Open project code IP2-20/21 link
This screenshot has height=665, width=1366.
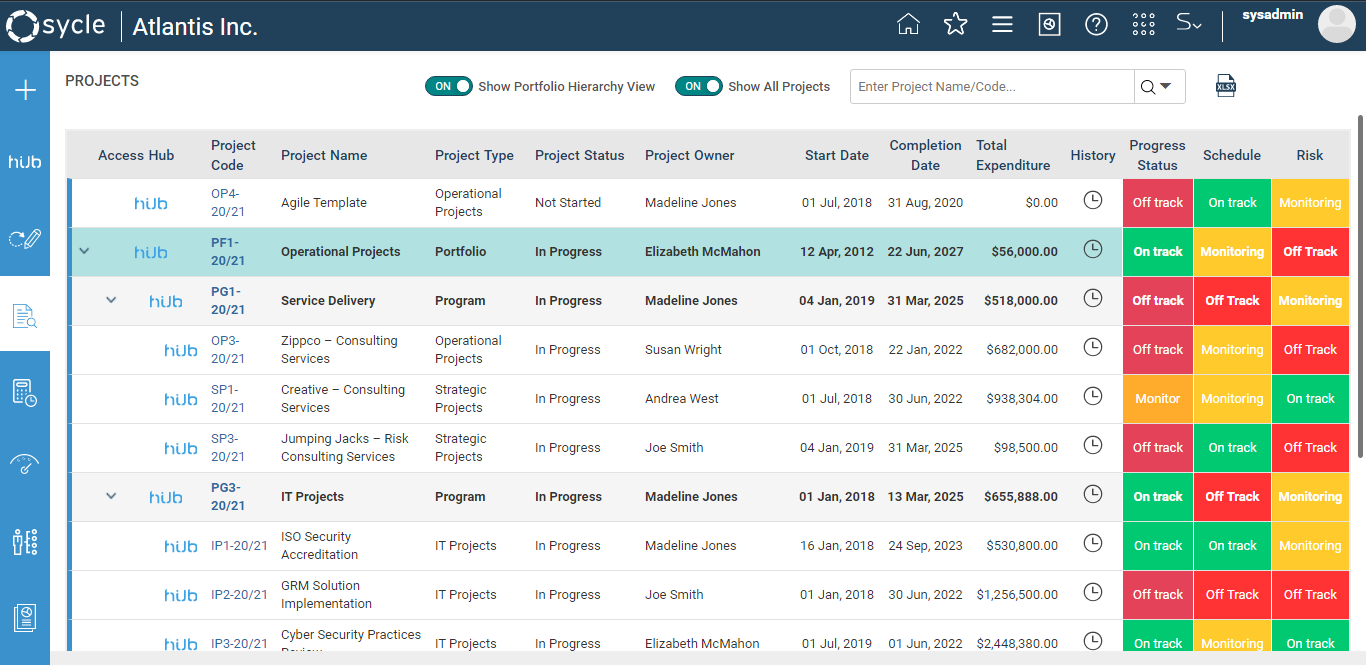(x=239, y=595)
